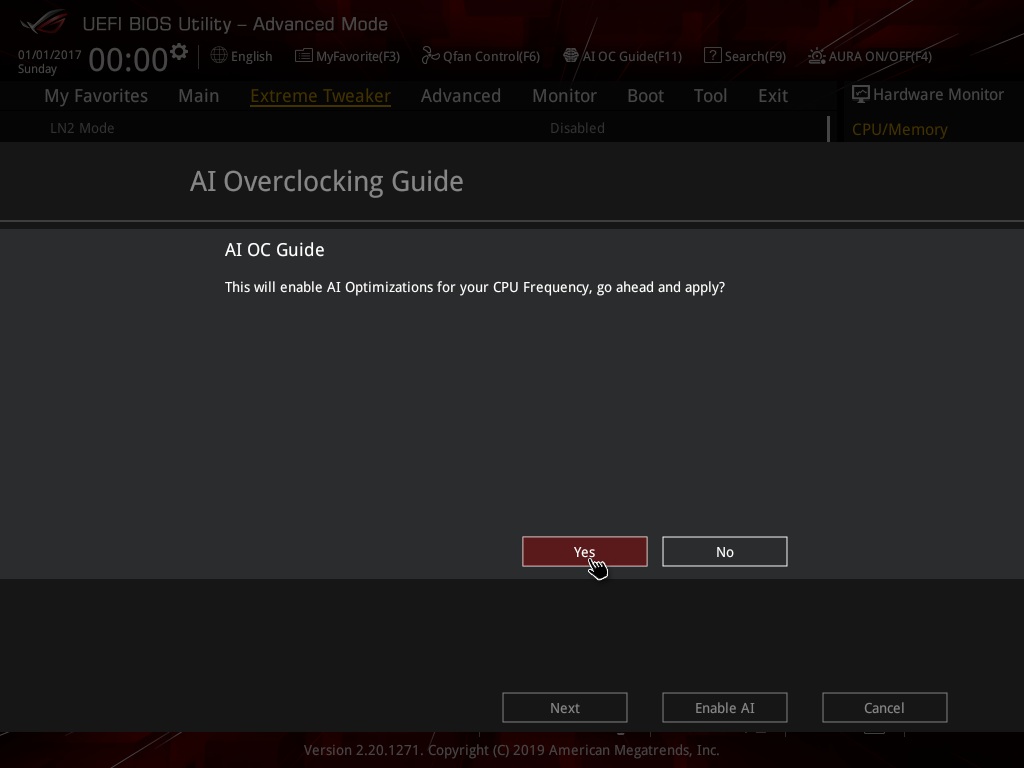1024x768 pixels.
Task: Click the gear icon beside the clock
Action: (x=179, y=52)
